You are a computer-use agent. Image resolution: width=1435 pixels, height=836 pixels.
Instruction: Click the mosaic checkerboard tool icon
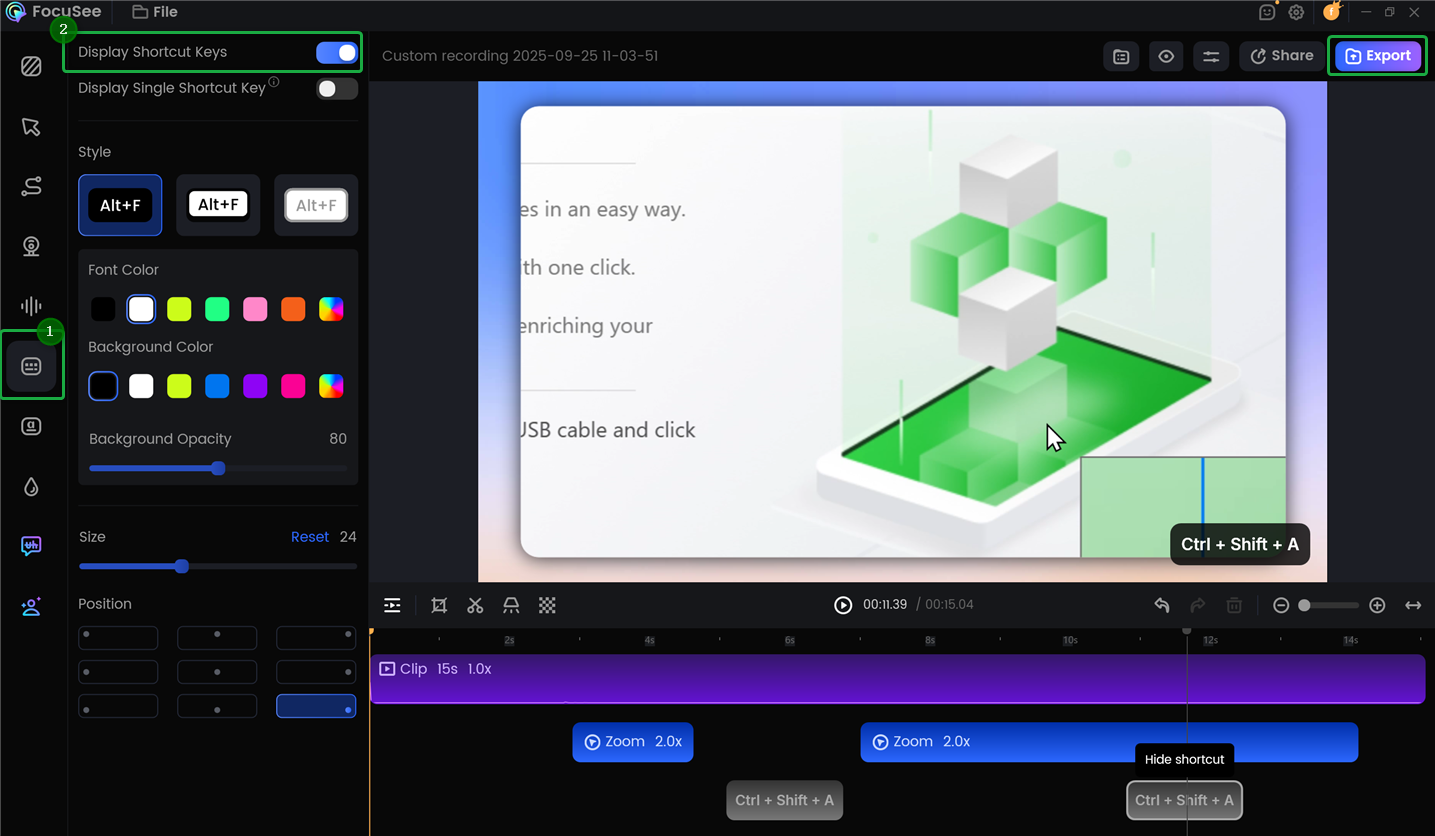coord(547,605)
